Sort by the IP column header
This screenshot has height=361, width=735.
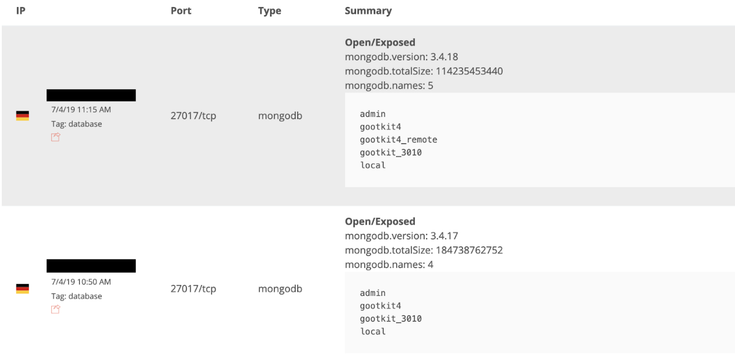click(x=21, y=11)
